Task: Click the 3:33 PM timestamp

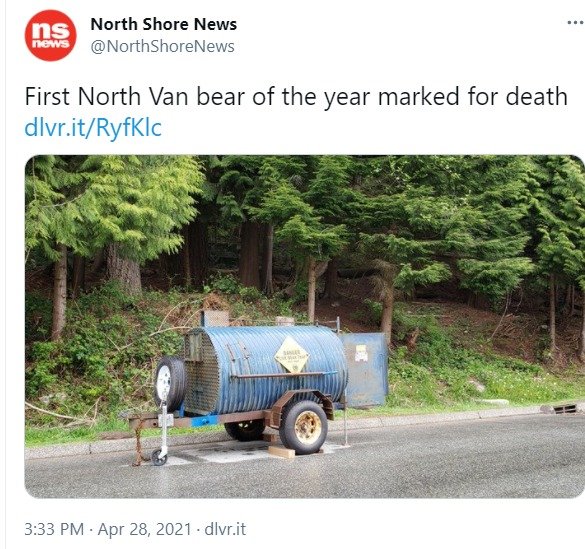Action: tap(54, 529)
